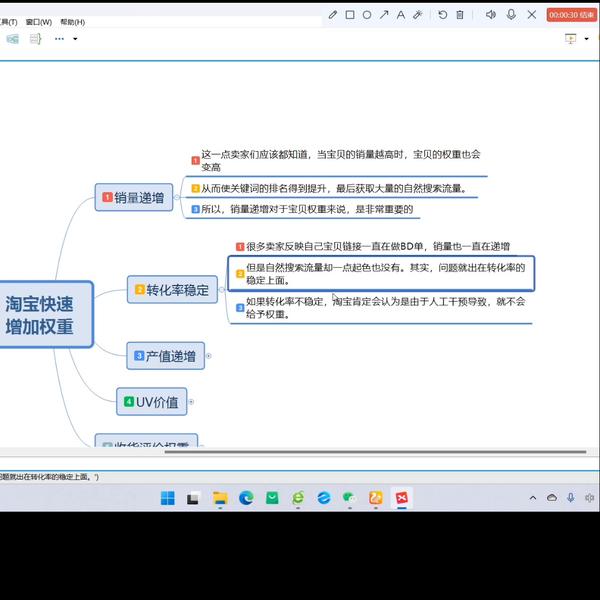This screenshot has width=600, height=600.
Task: Open the presentation mode dropdown arrow
Action: tap(586, 39)
